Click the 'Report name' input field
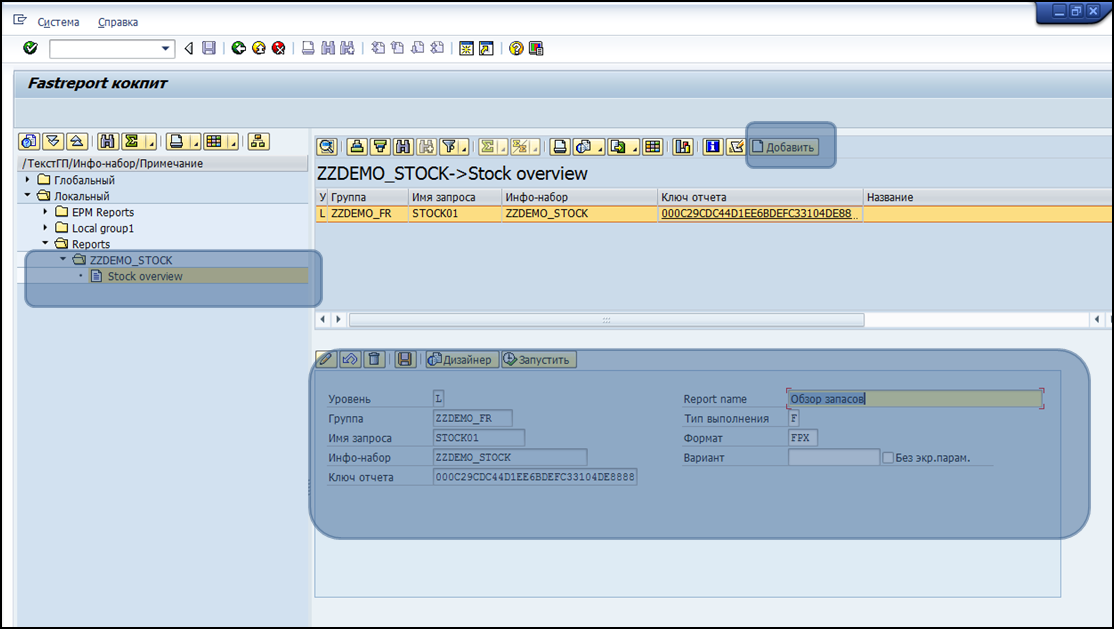 pos(914,399)
